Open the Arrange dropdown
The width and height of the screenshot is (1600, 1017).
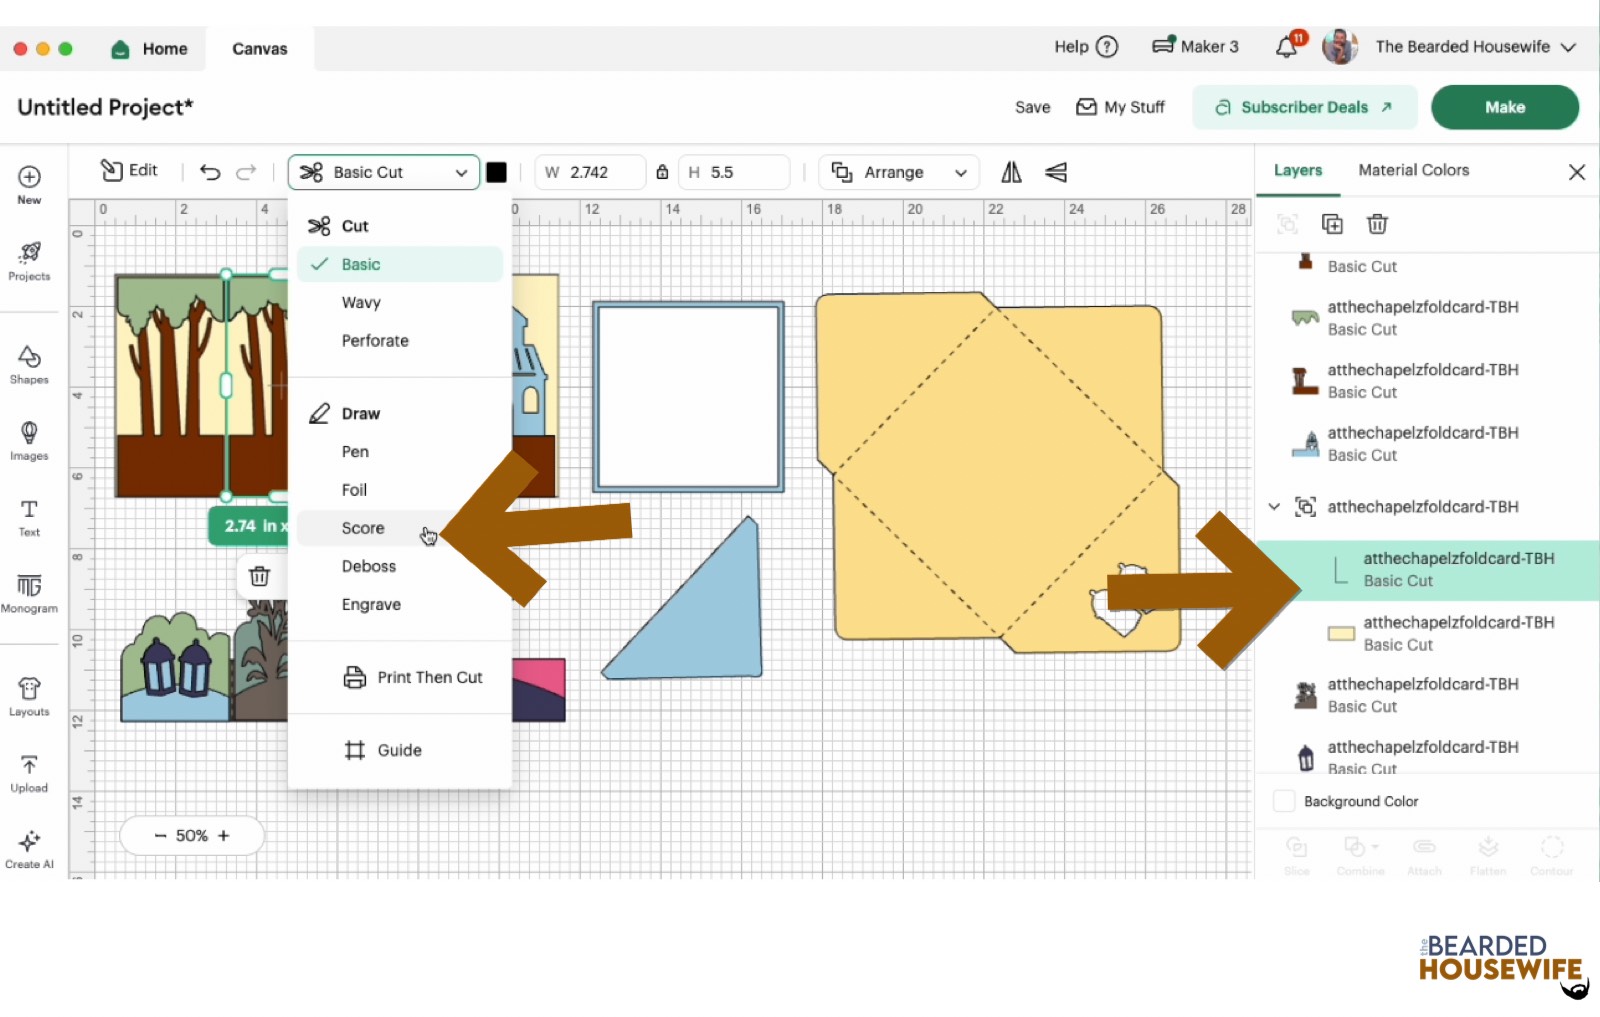(899, 172)
